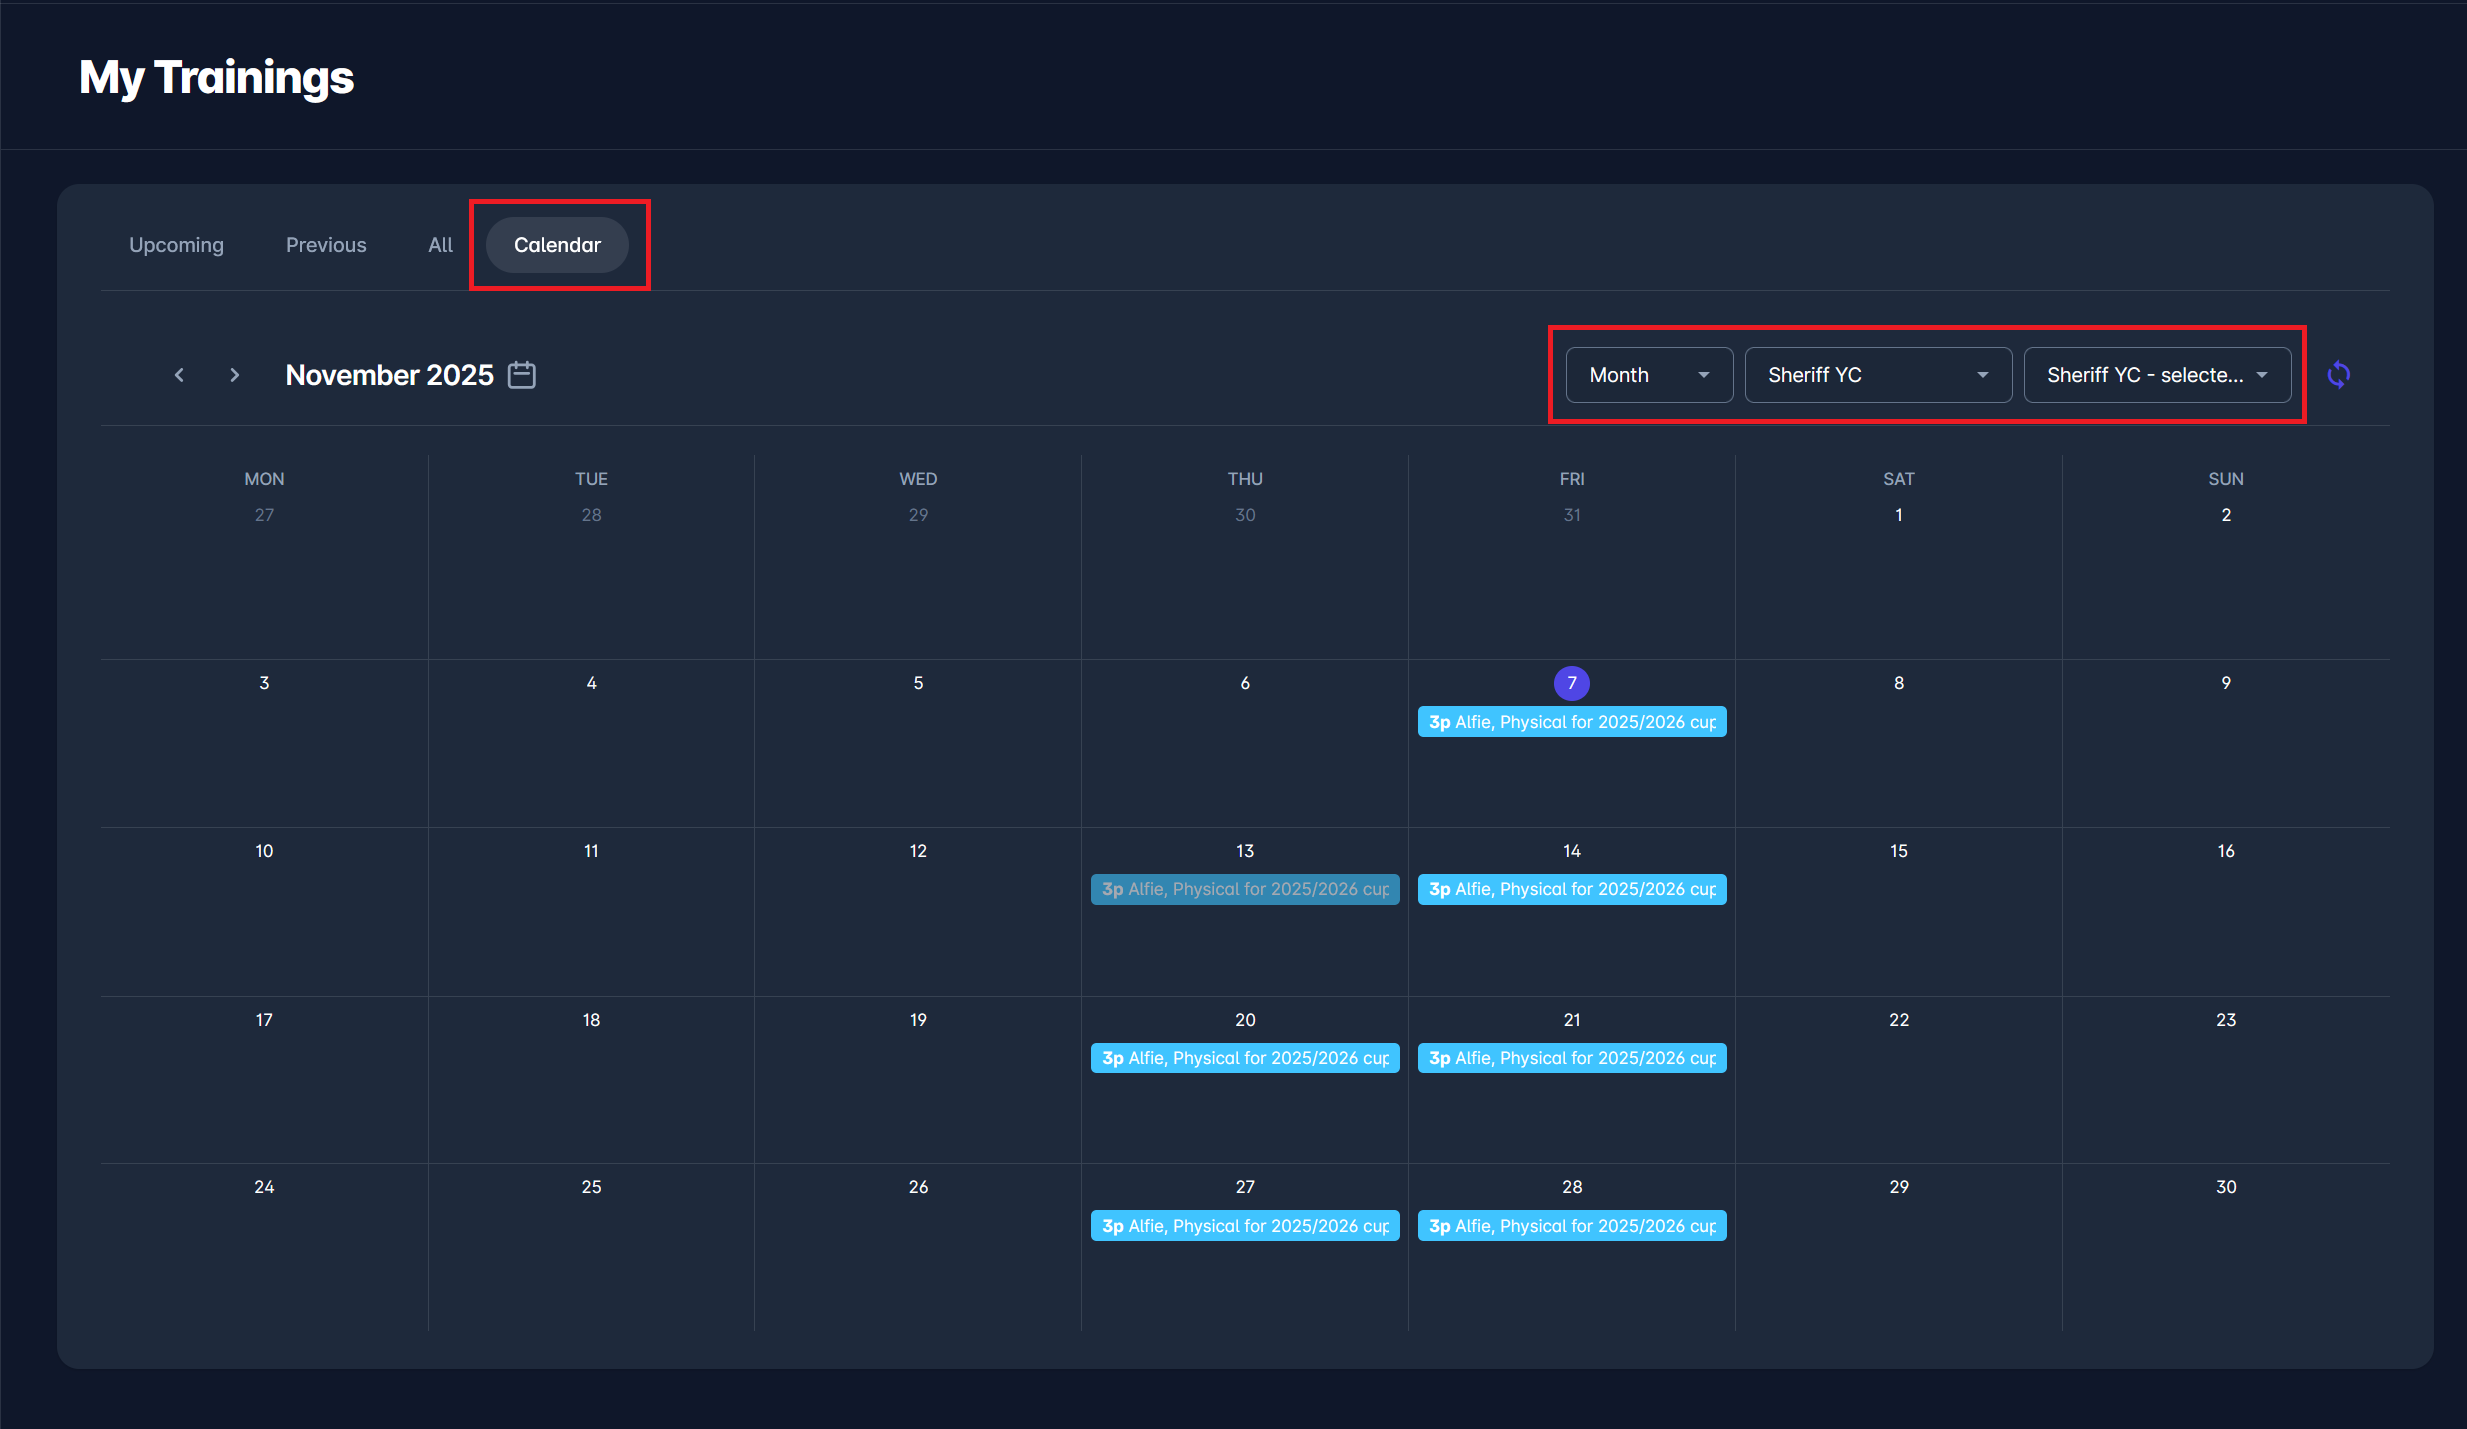Click the refresh sync icon
Image resolution: width=2467 pixels, height=1429 pixels.
pyautogui.click(x=2338, y=375)
